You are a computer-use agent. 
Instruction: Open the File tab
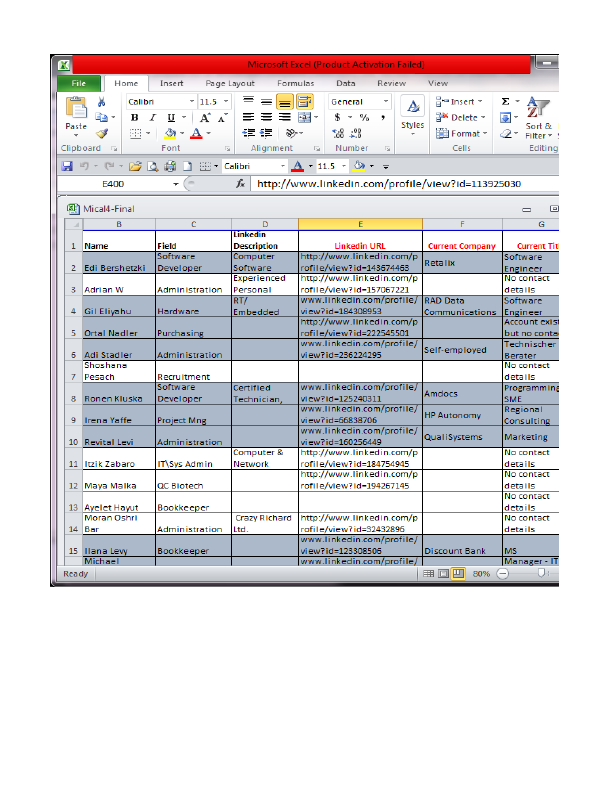[79, 83]
